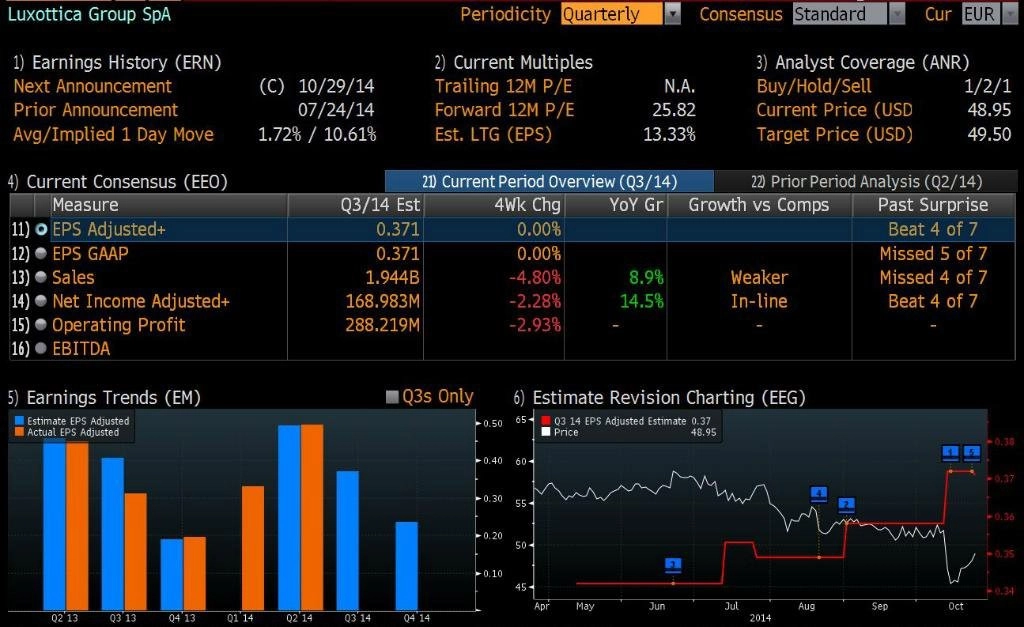Image resolution: width=1024 pixels, height=627 pixels.
Task: Click the Past Surprise column header
Action: [x=933, y=205]
